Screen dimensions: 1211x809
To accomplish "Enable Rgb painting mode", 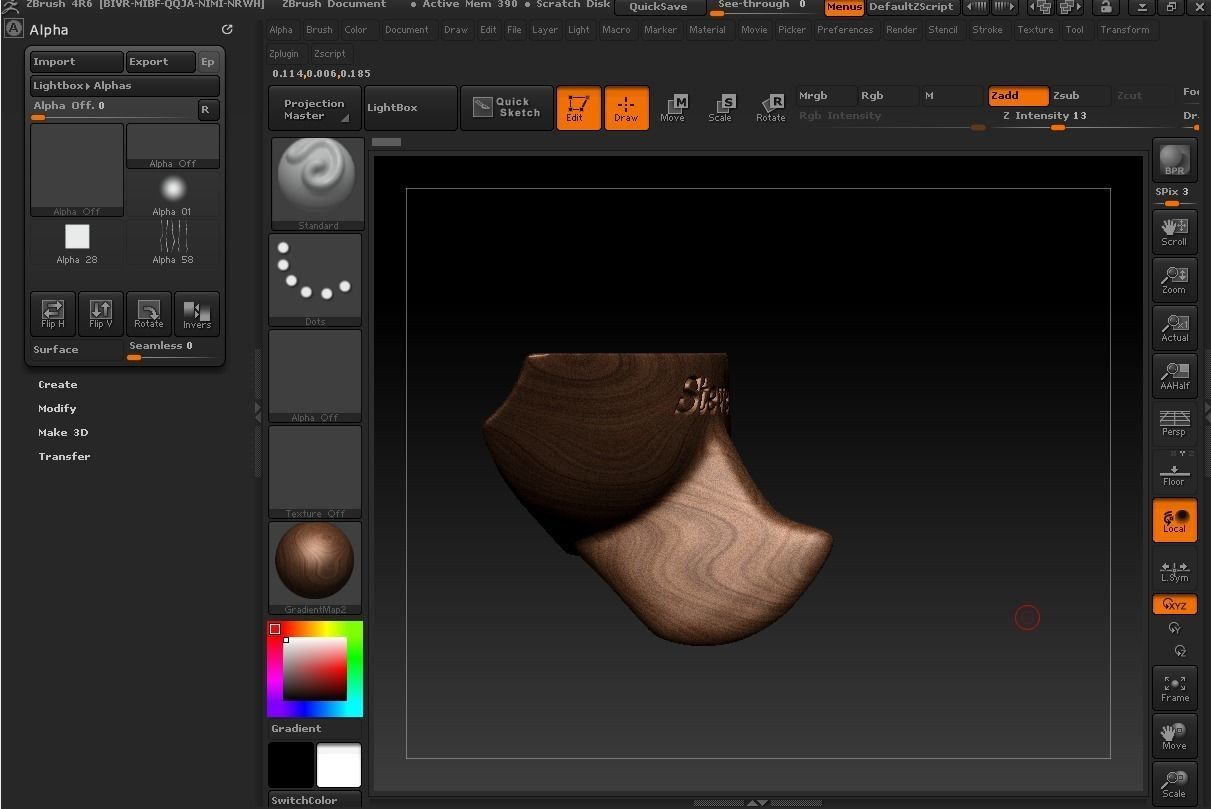I will click(x=888, y=96).
